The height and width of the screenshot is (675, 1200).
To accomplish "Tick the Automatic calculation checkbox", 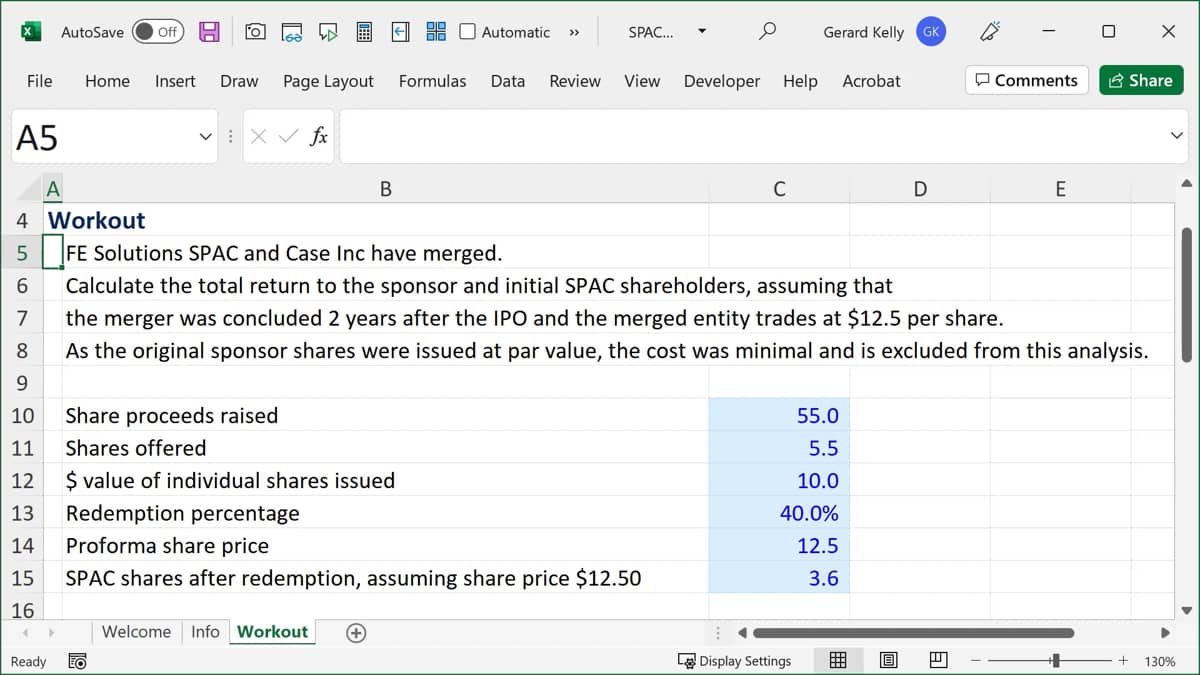I will [x=467, y=32].
